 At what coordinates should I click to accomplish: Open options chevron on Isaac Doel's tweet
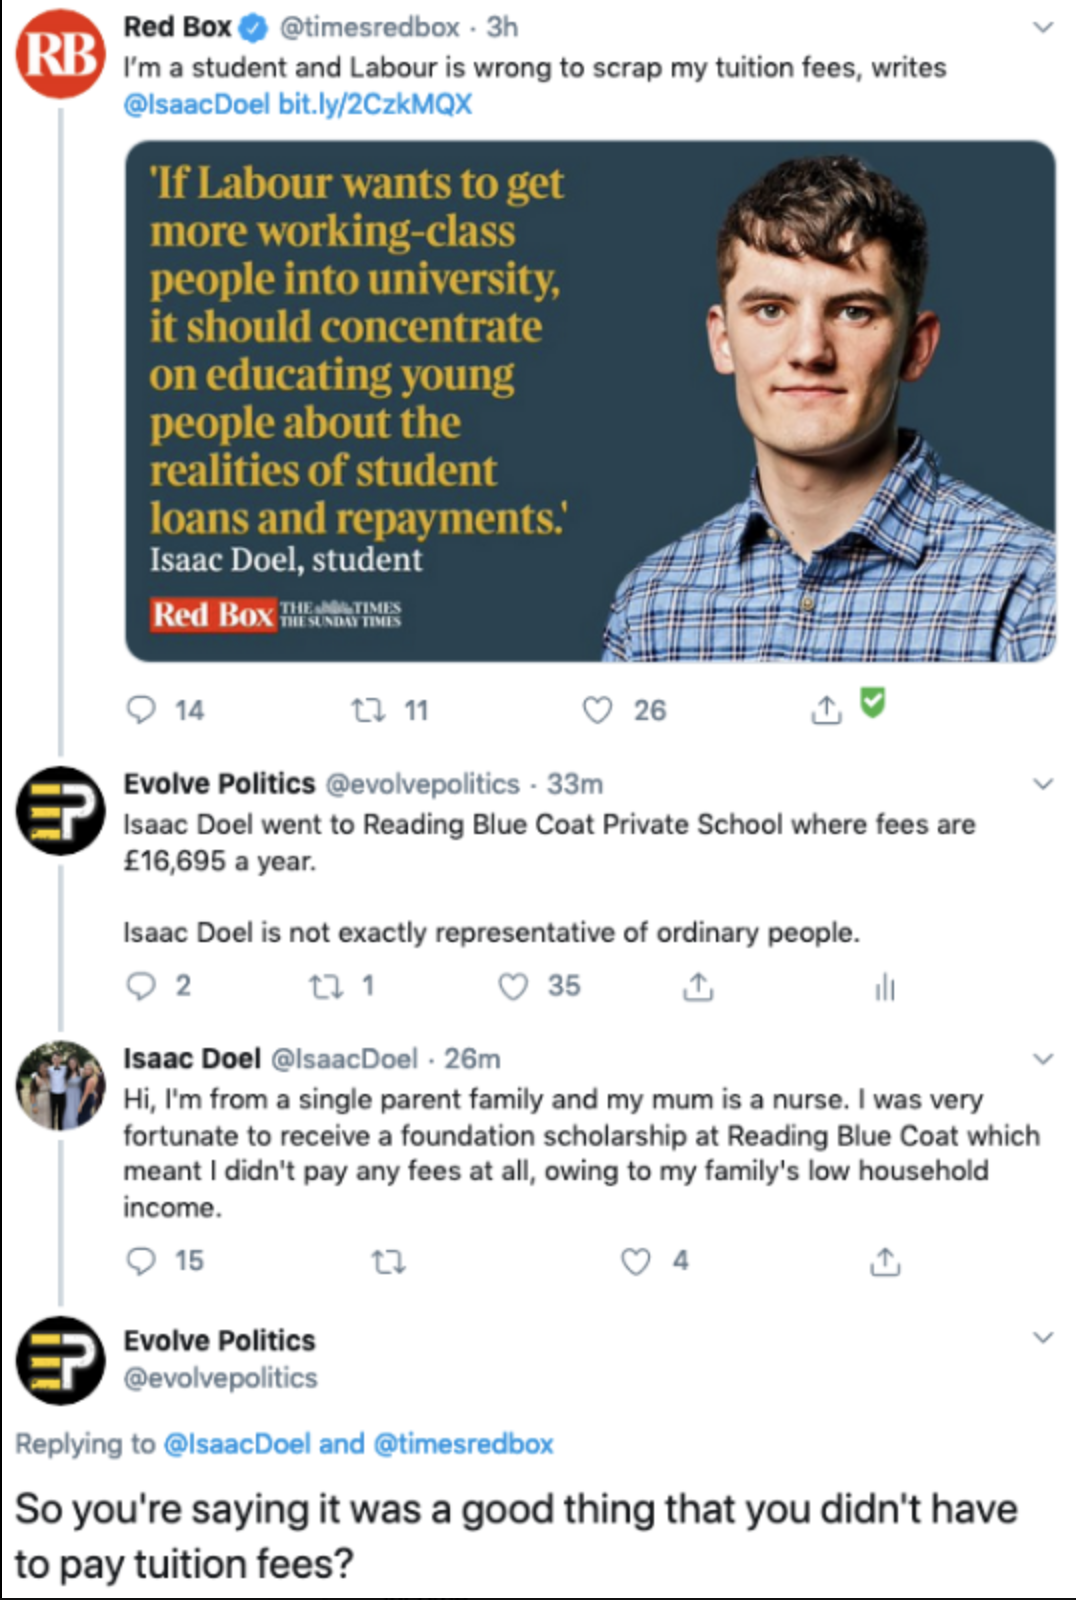pyautogui.click(x=1043, y=1059)
